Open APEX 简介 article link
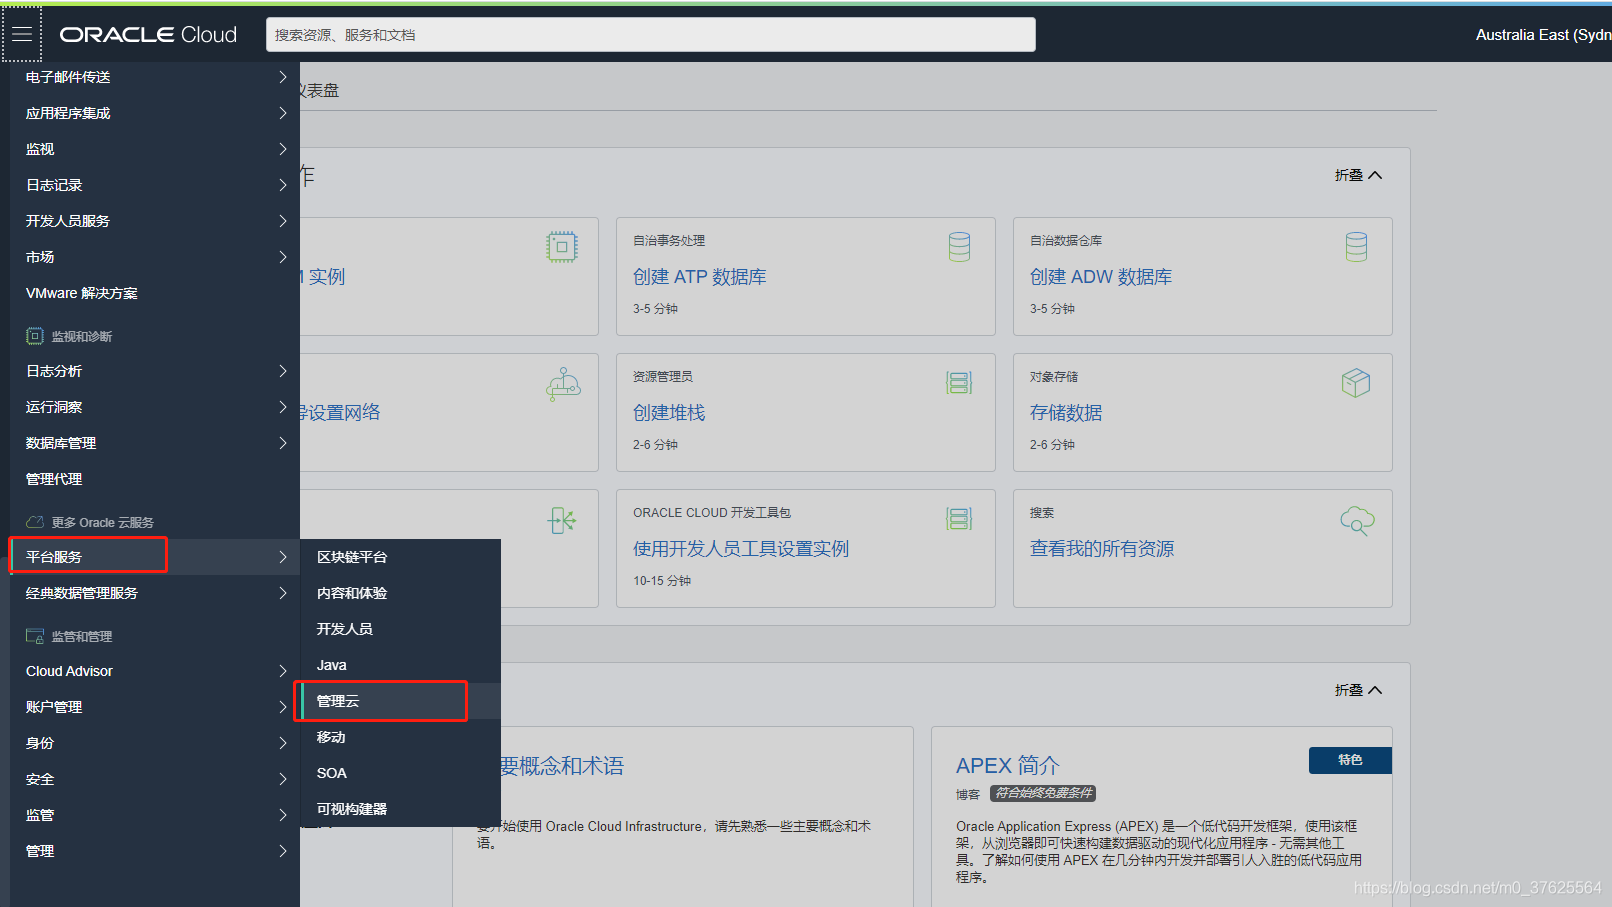This screenshot has height=907, width=1612. click(1007, 766)
